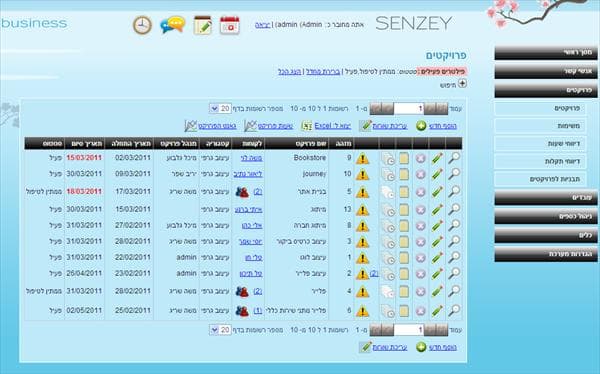The height and width of the screenshot is (374, 600).
Task: Open the notepad with pencil icon
Action: pos(203,25)
